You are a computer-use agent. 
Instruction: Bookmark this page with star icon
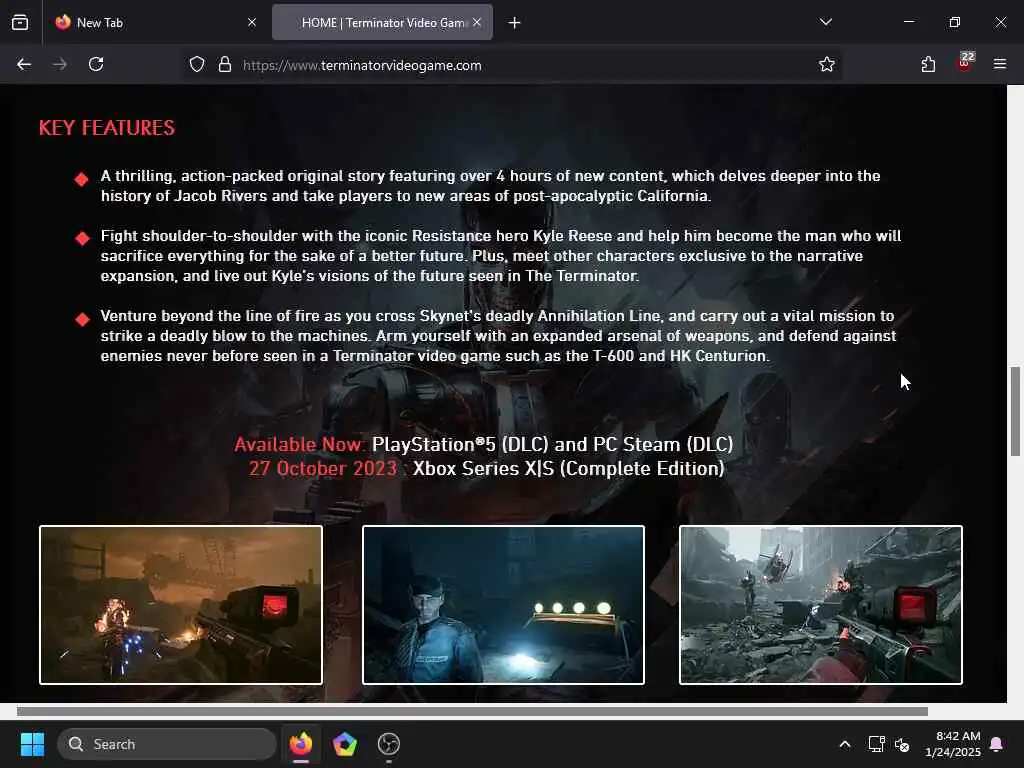[x=827, y=64]
